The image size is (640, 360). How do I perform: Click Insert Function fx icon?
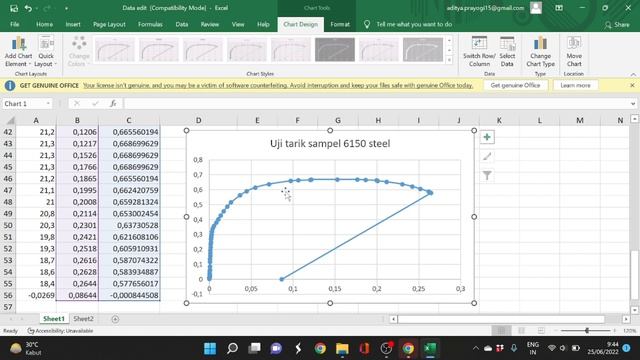[x=113, y=104]
